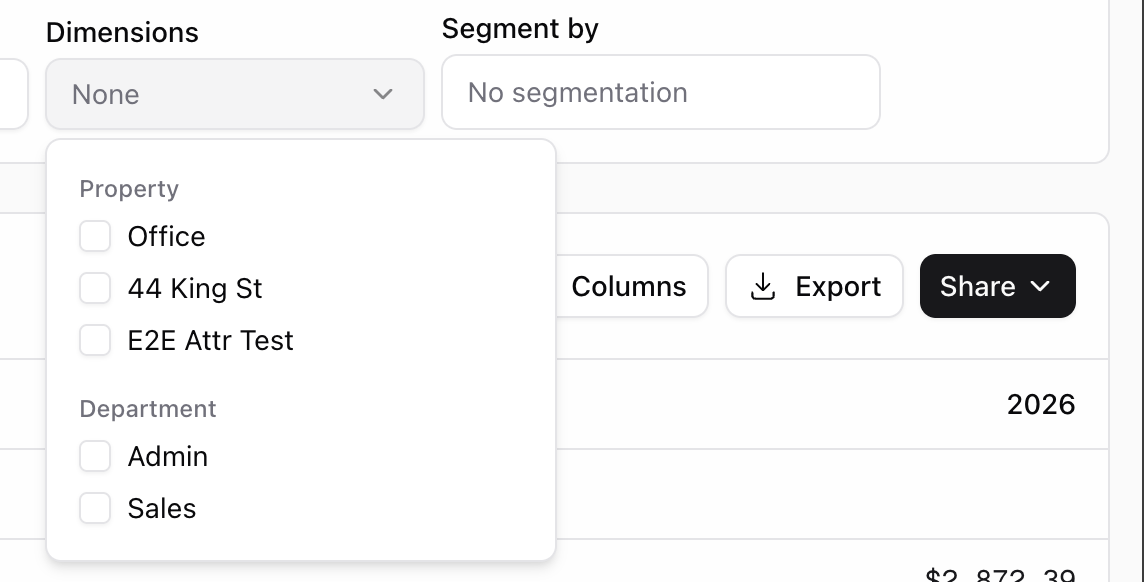This screenshot has height=582, width=1144.
Task: Click the Property group heading
Action: [129, 189]
